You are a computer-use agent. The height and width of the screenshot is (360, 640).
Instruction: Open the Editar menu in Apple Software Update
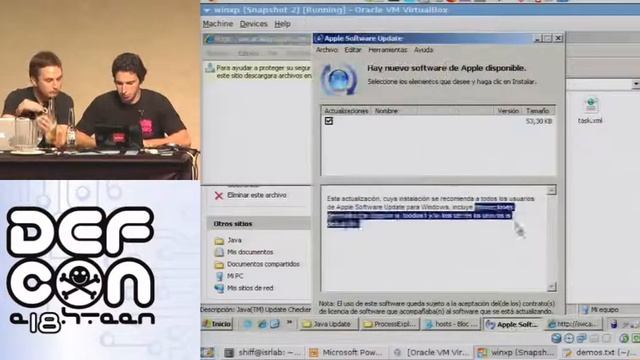click(353, 50)
